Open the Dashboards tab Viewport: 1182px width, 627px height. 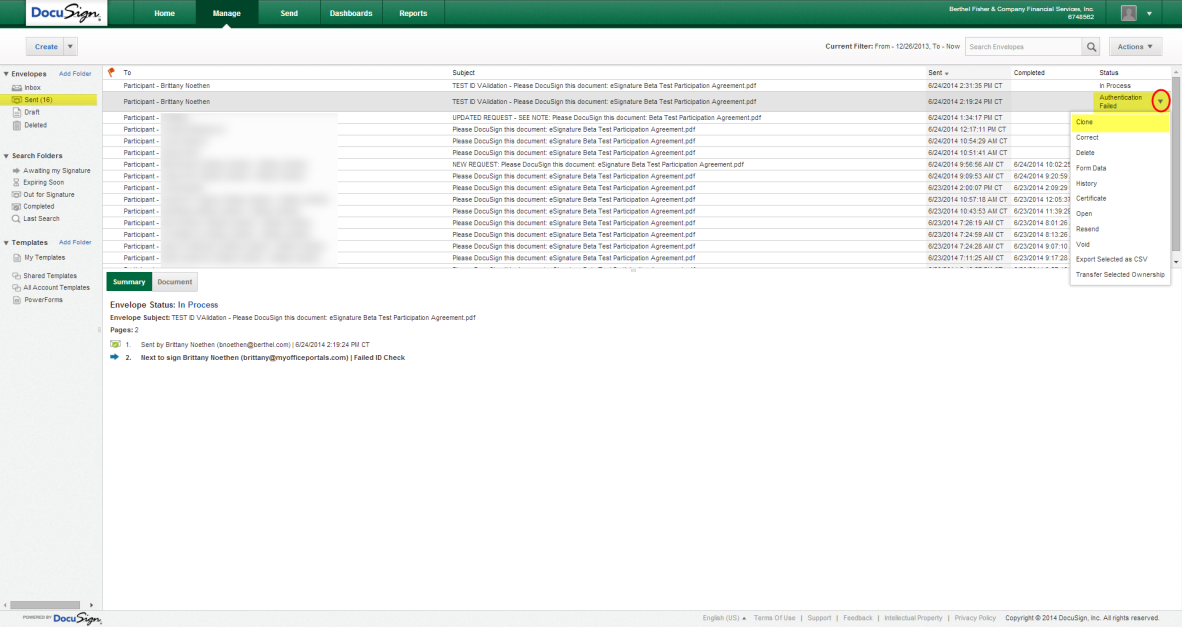click(351, 14)
